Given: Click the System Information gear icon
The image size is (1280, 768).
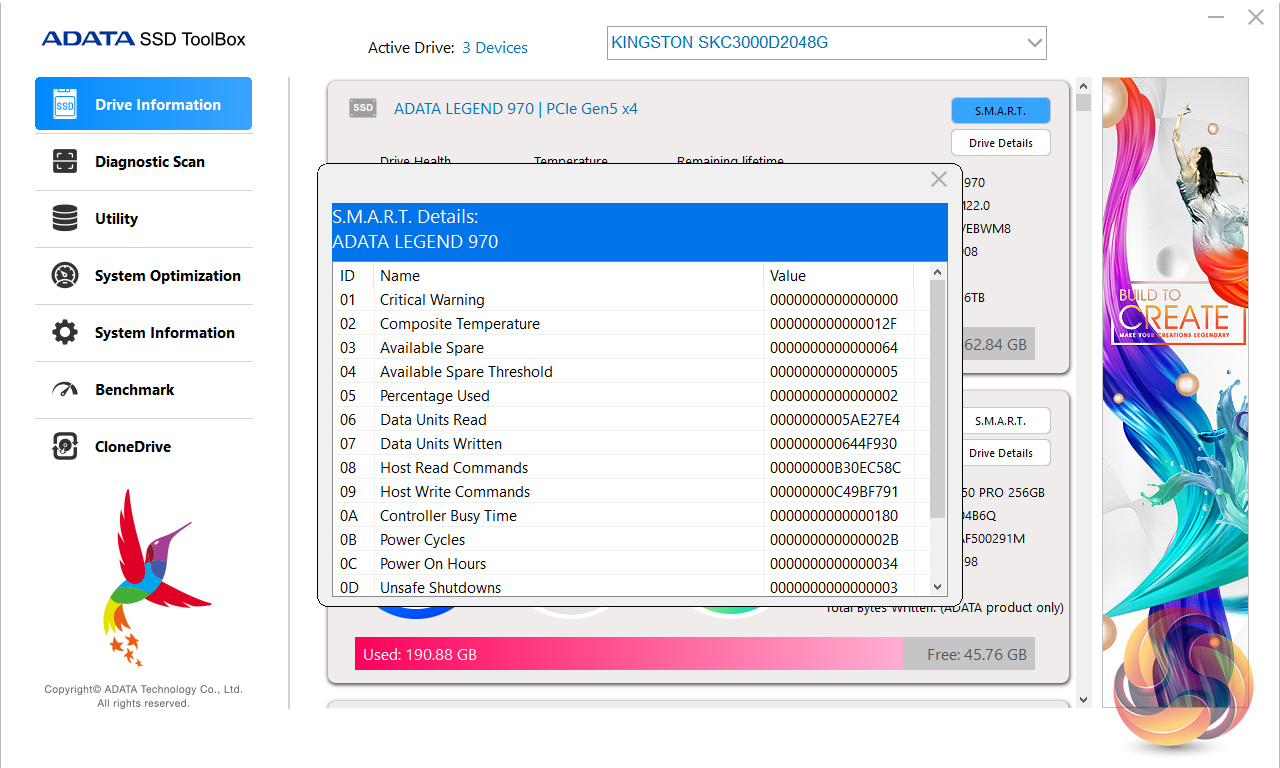Looking at the screenshot, I should [64, 332].
